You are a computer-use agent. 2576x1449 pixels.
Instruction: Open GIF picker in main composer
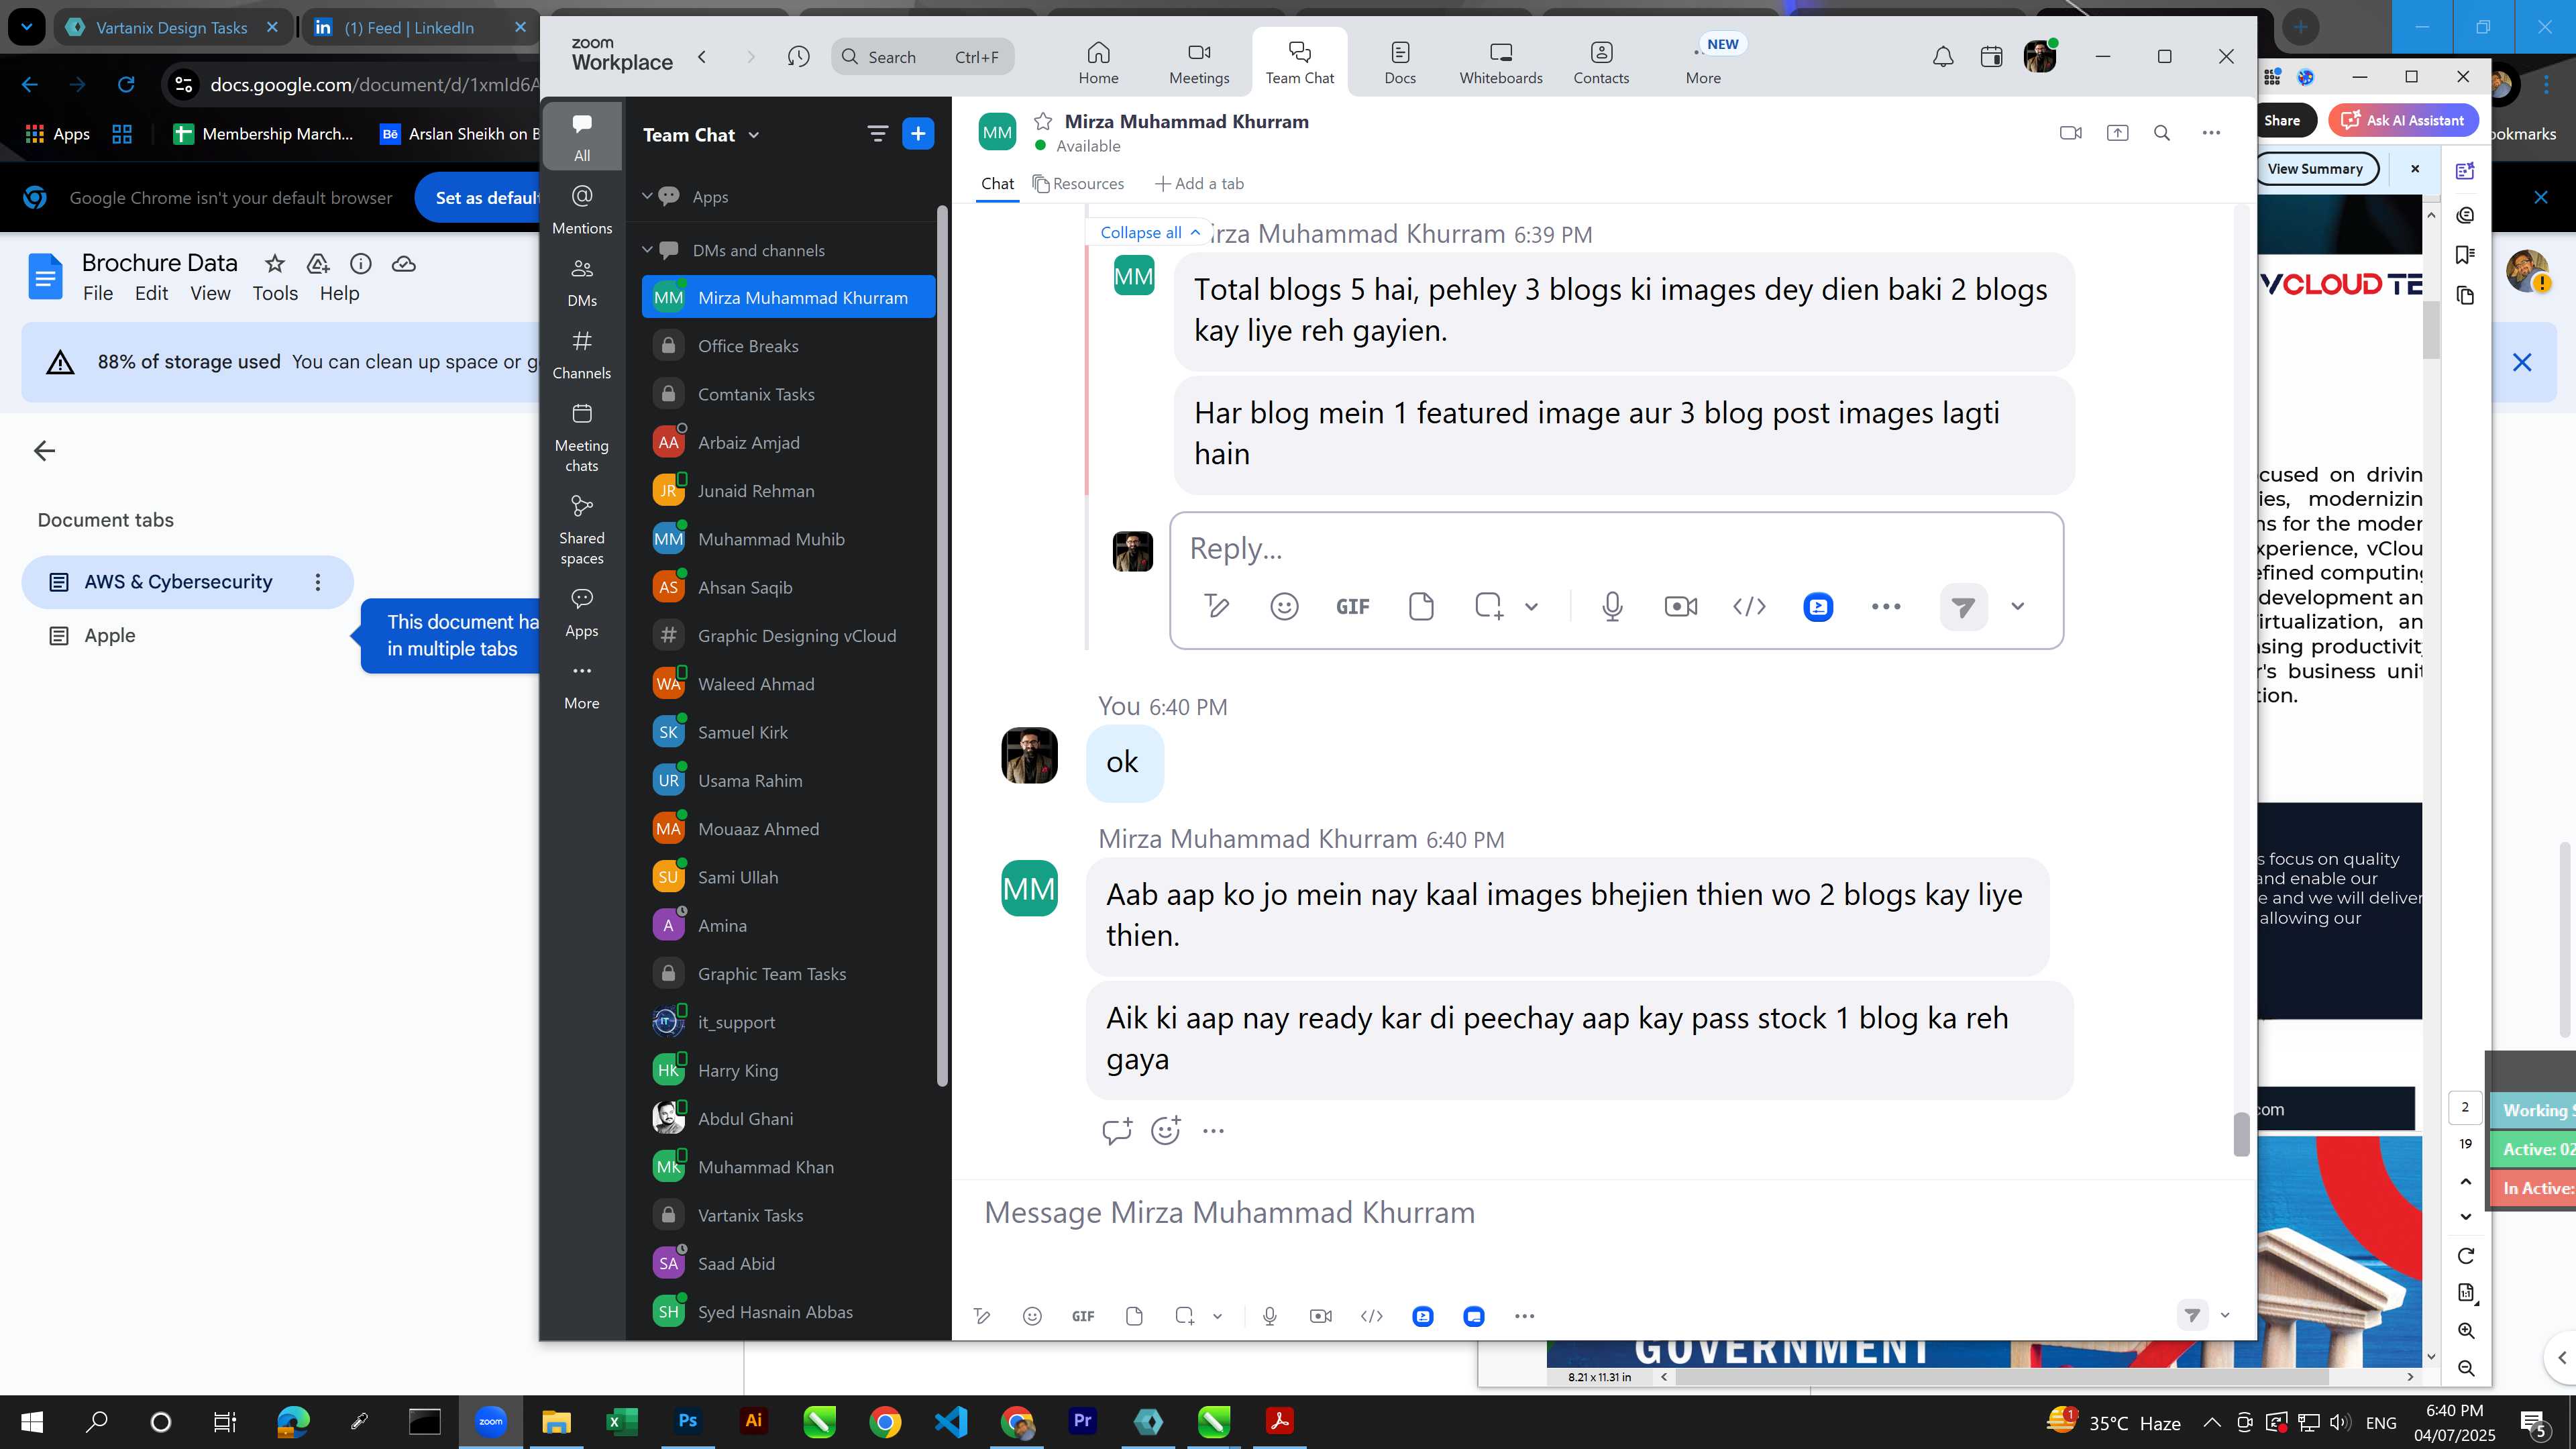(x=1082, y=1316)
